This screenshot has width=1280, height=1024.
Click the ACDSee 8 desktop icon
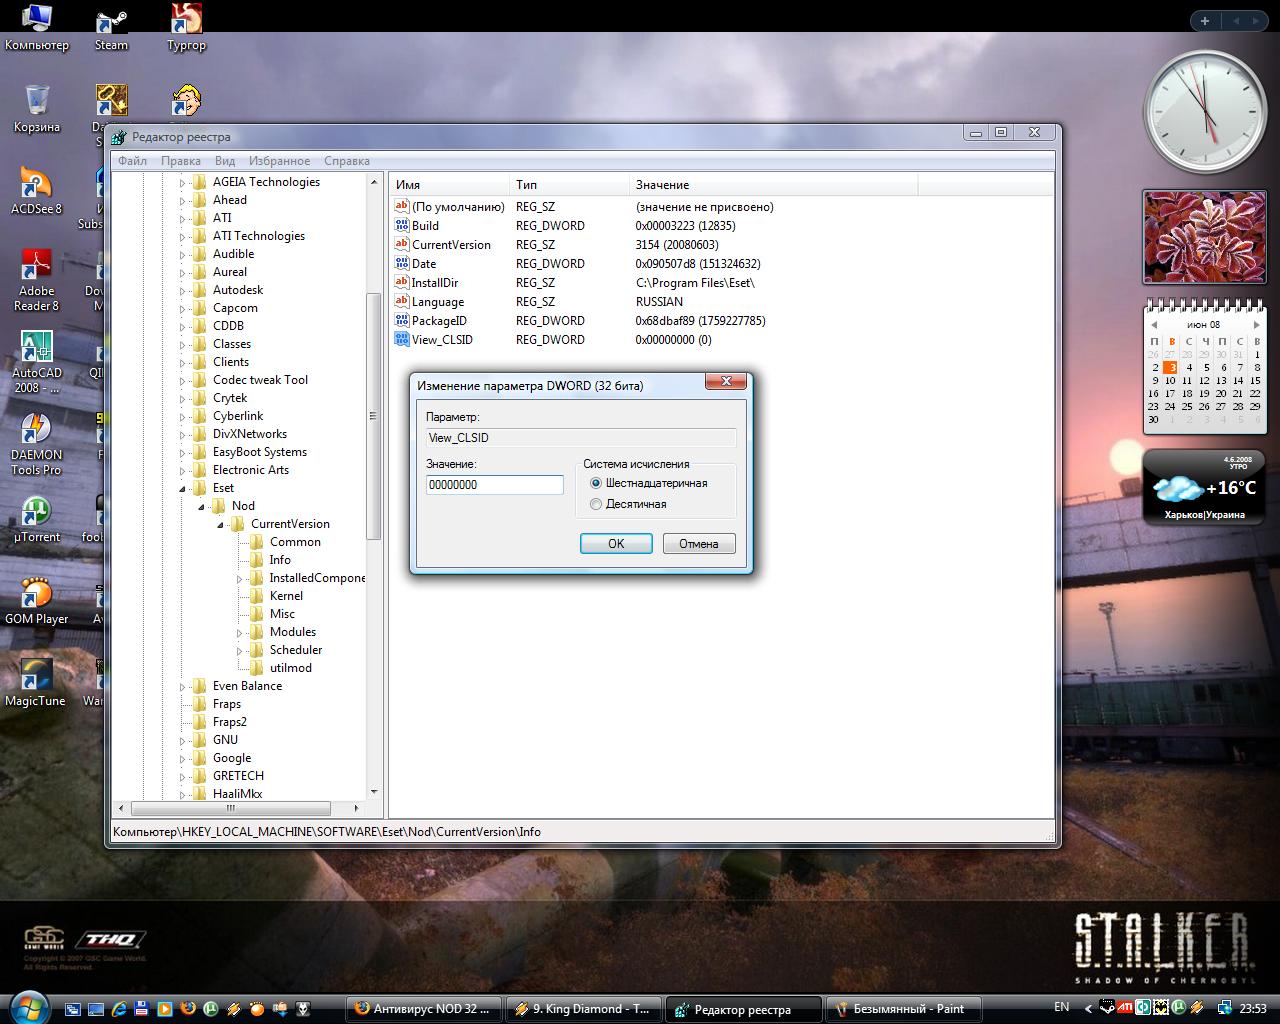click(x=36, y=186)
